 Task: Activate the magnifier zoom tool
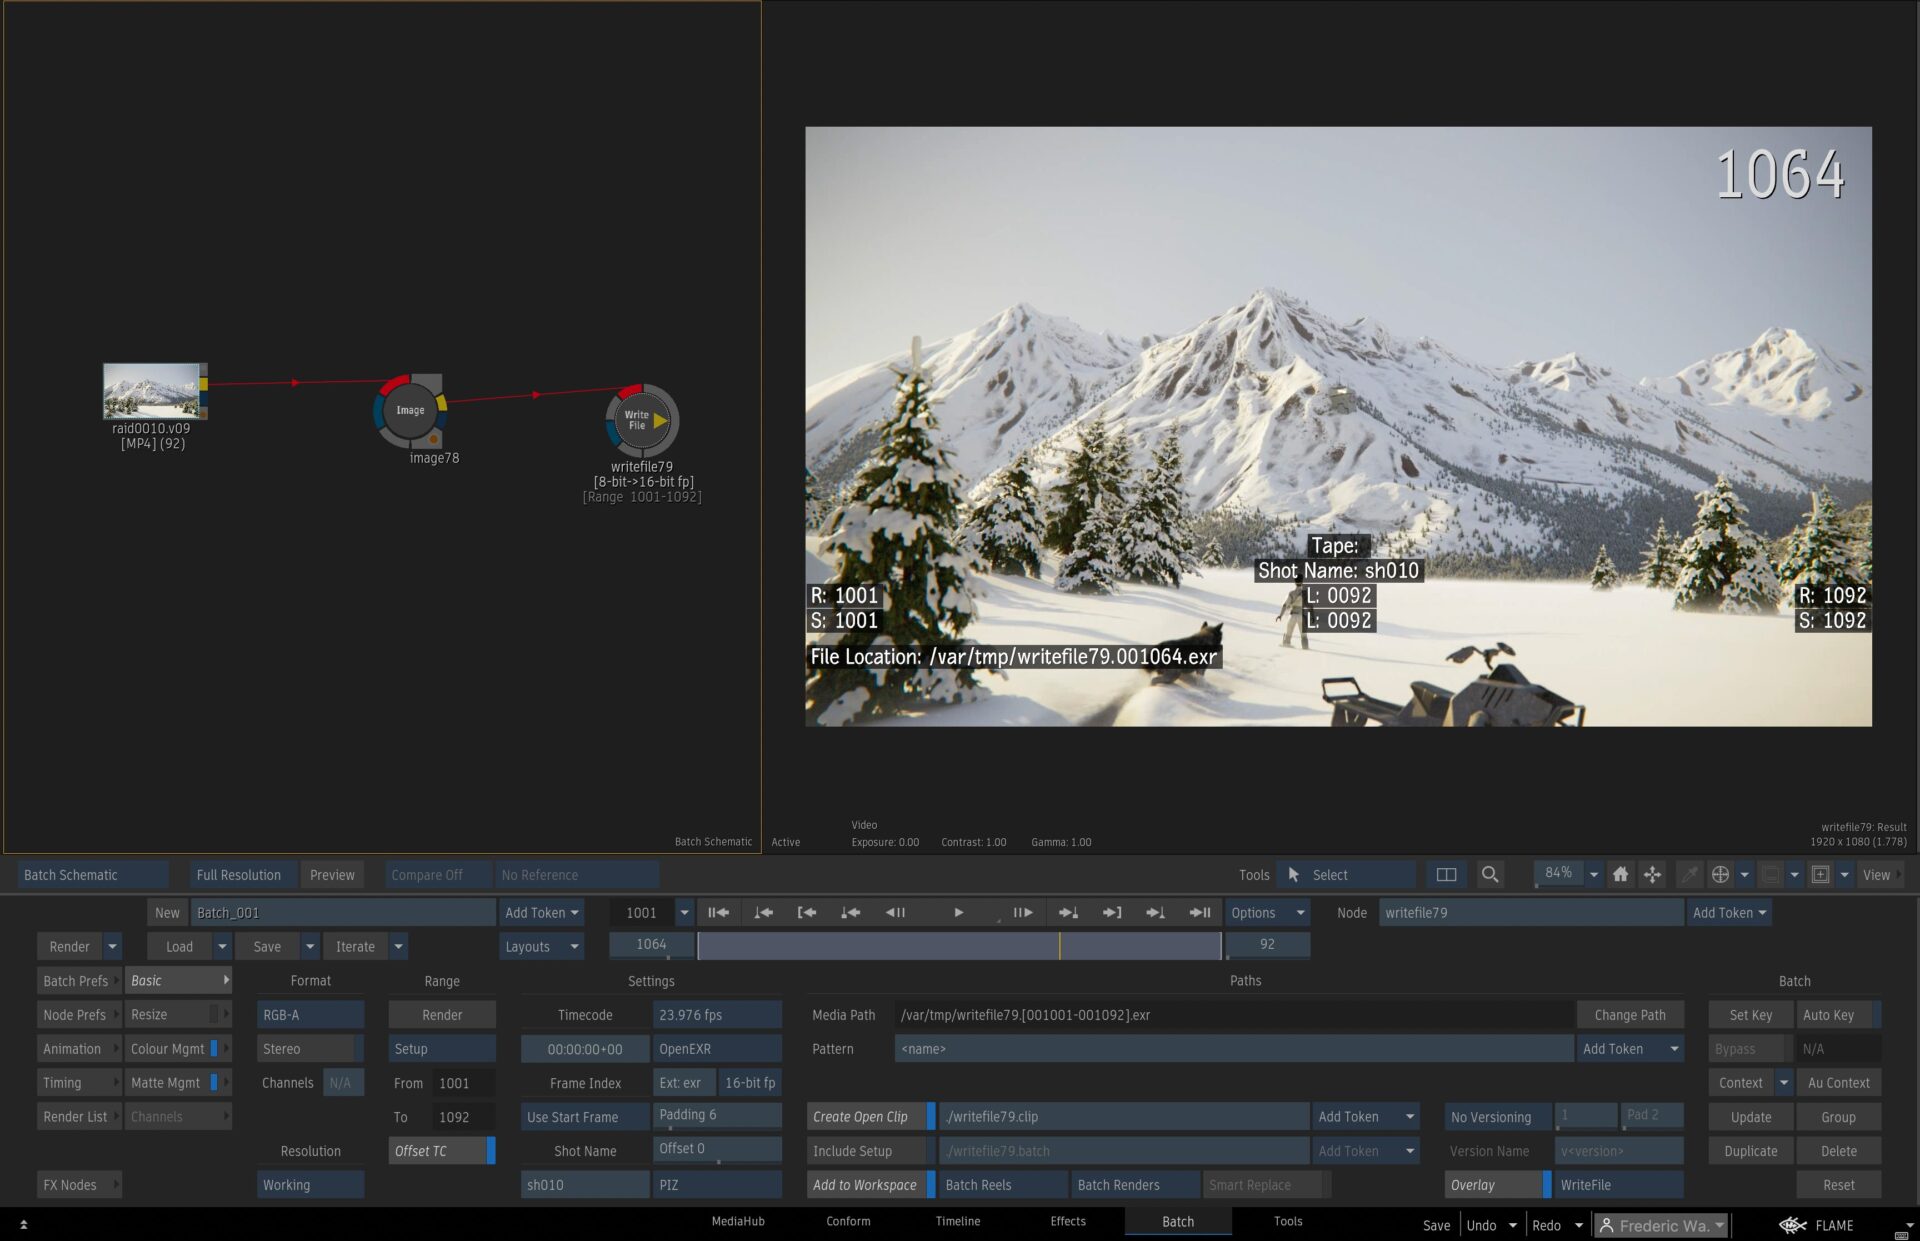pos(1490,874)
